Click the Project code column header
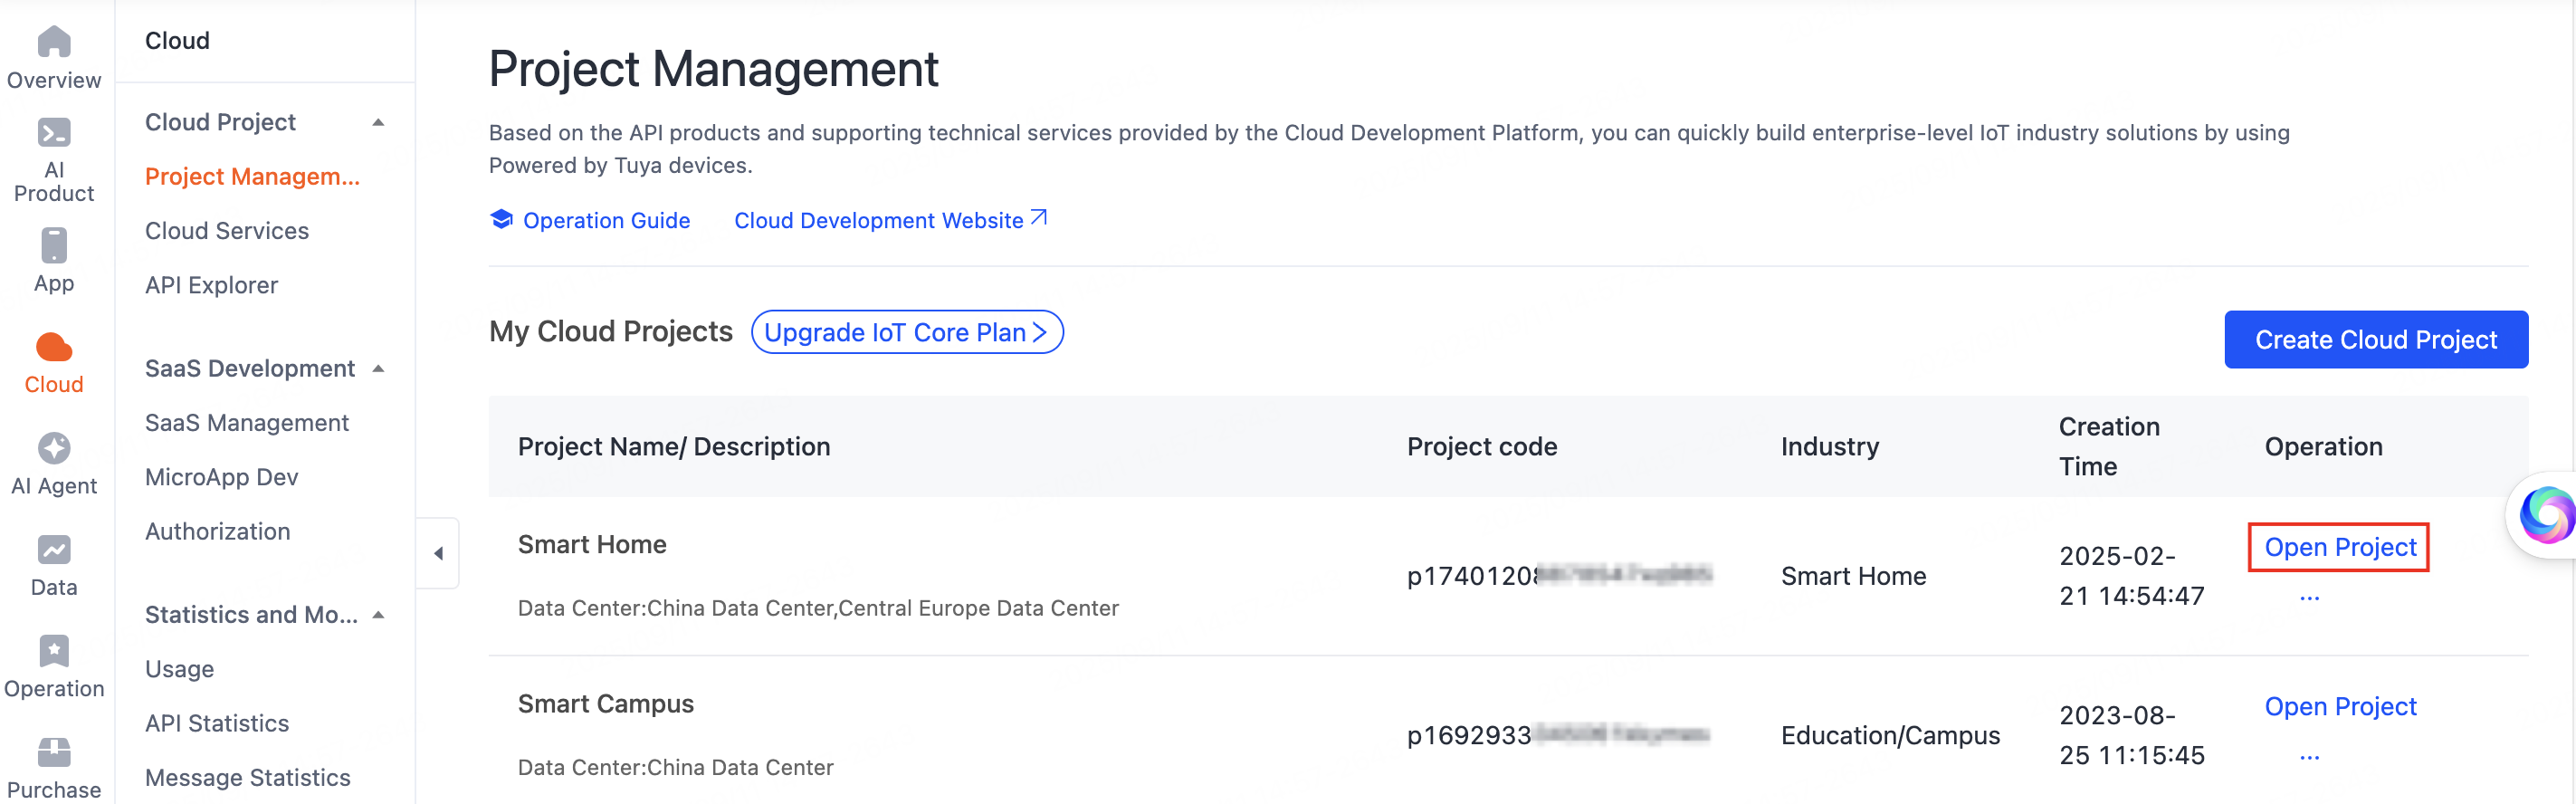 (x=1482, y=446)
